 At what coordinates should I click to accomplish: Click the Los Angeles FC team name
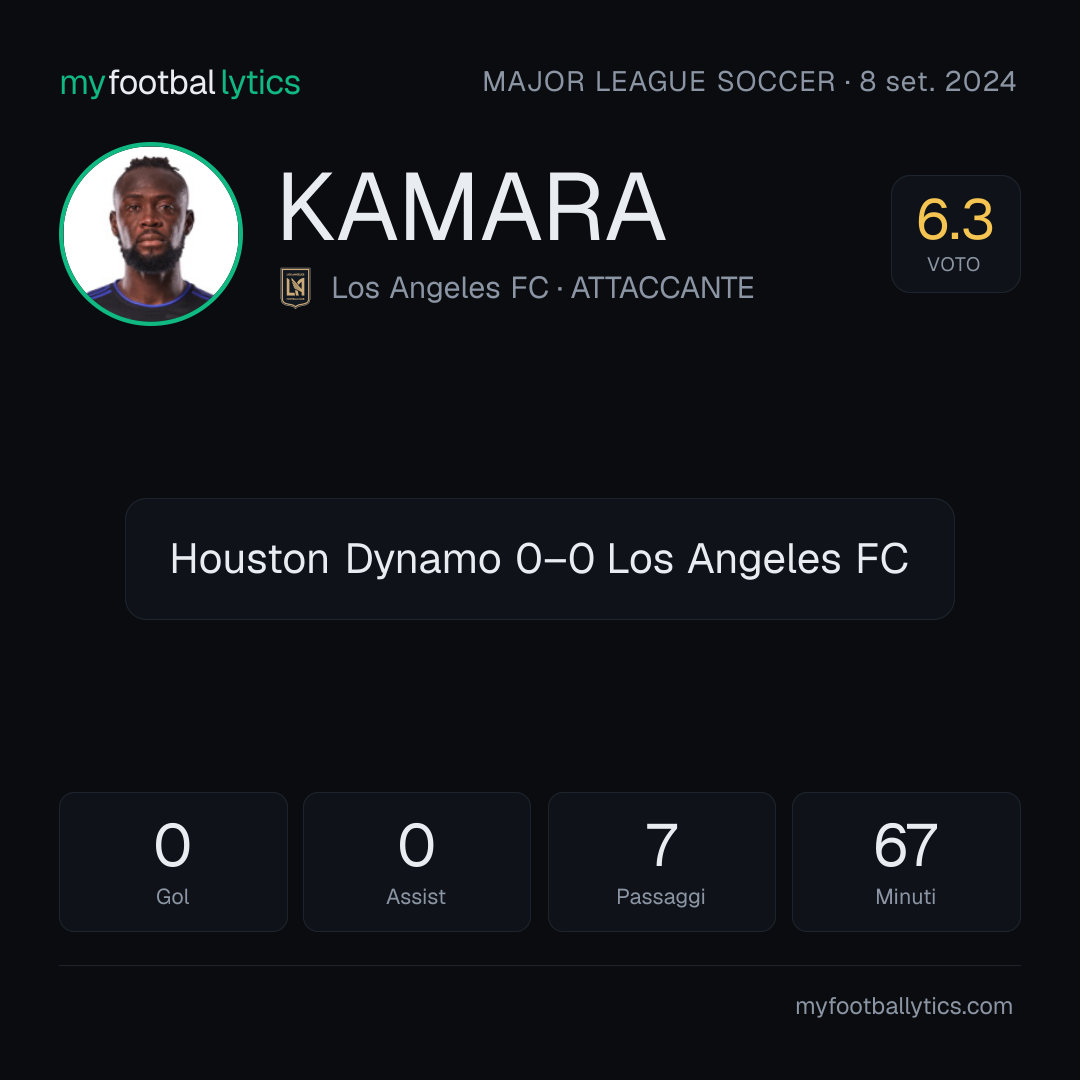(440, 288)
